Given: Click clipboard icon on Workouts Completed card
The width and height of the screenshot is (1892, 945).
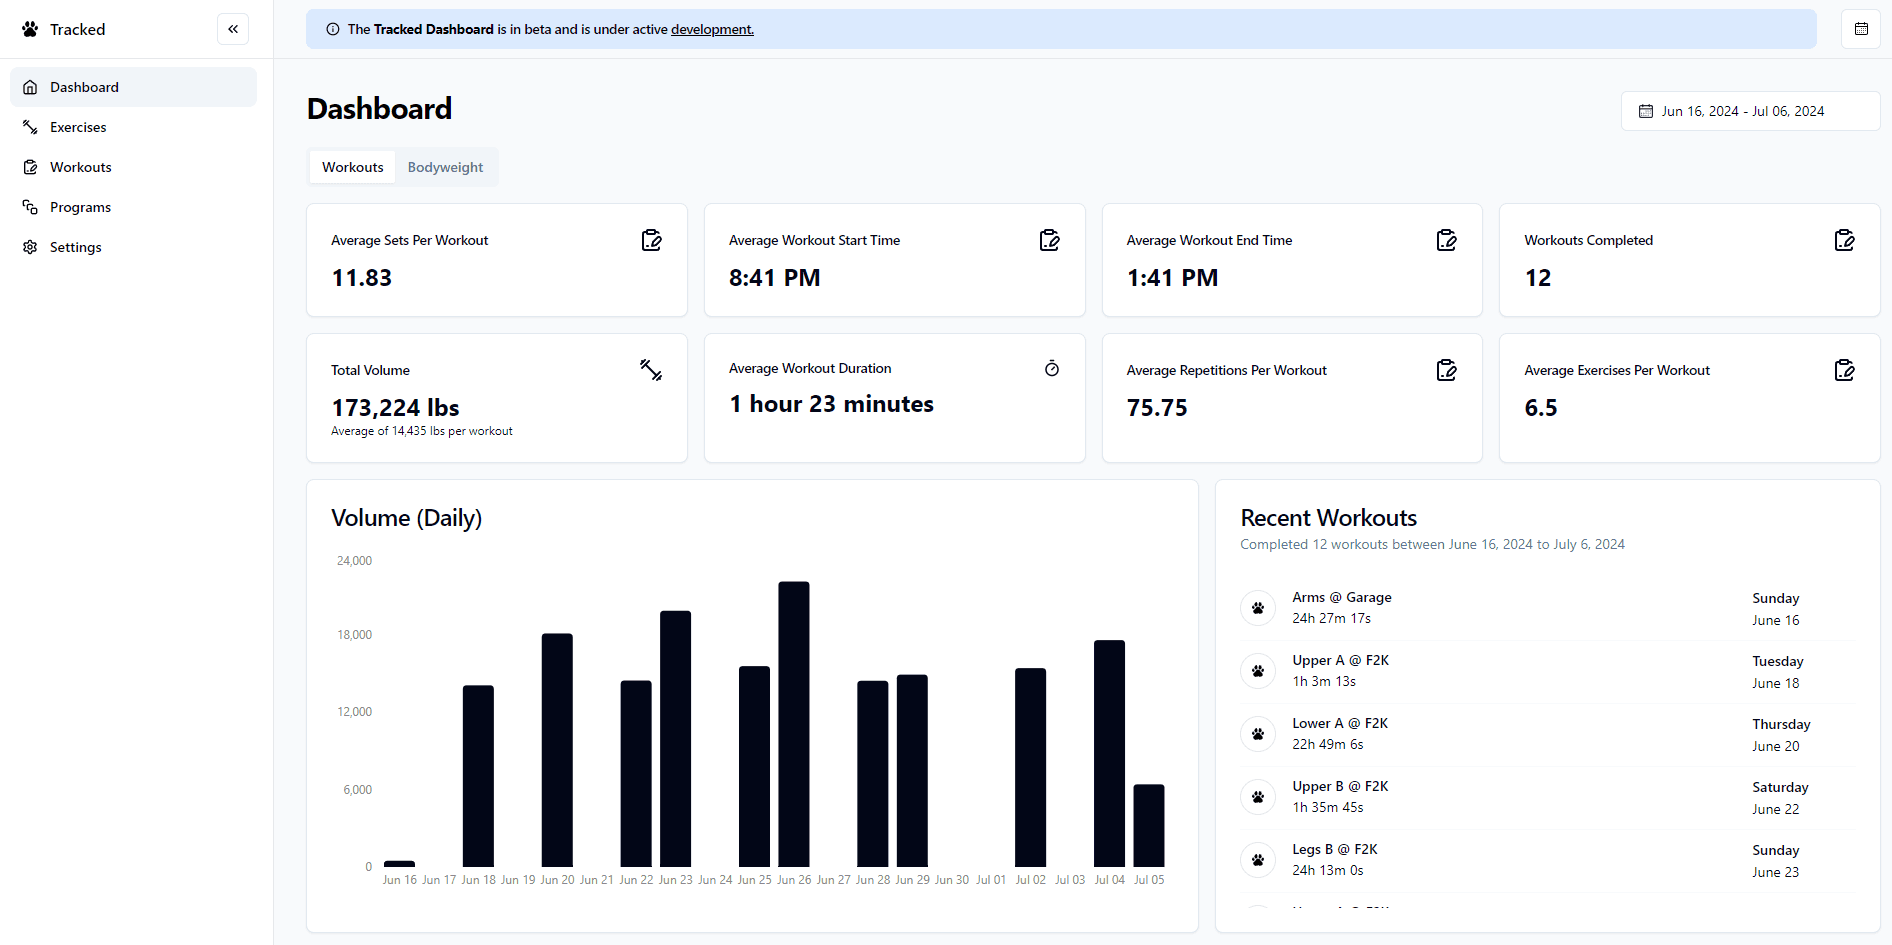Looking at the screenshot, I should (x=1845, y=240).
